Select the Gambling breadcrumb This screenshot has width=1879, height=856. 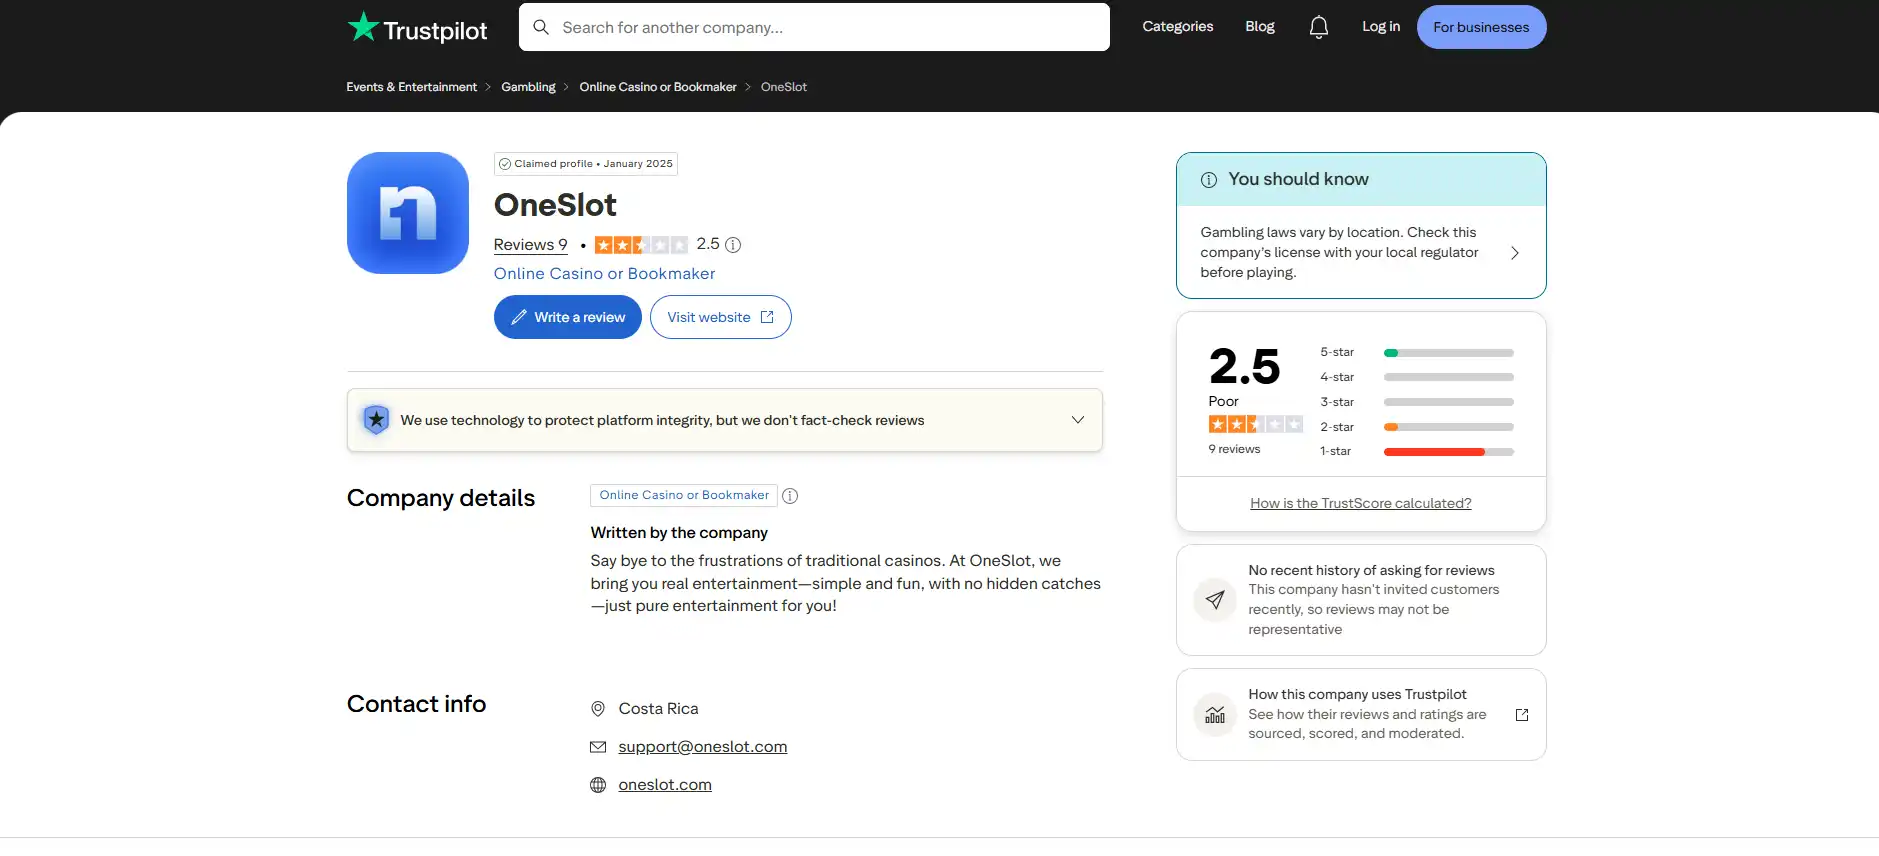[528, 87]
